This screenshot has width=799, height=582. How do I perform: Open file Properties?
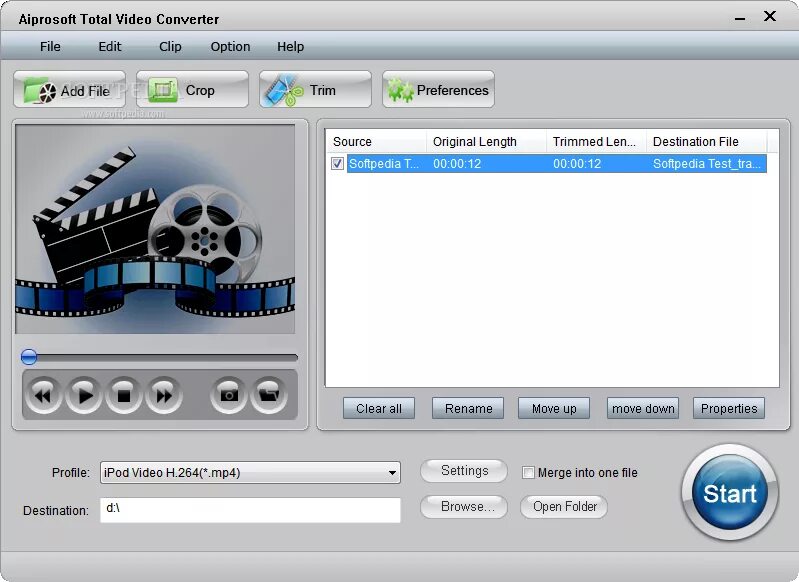click(x=729, y=408)
